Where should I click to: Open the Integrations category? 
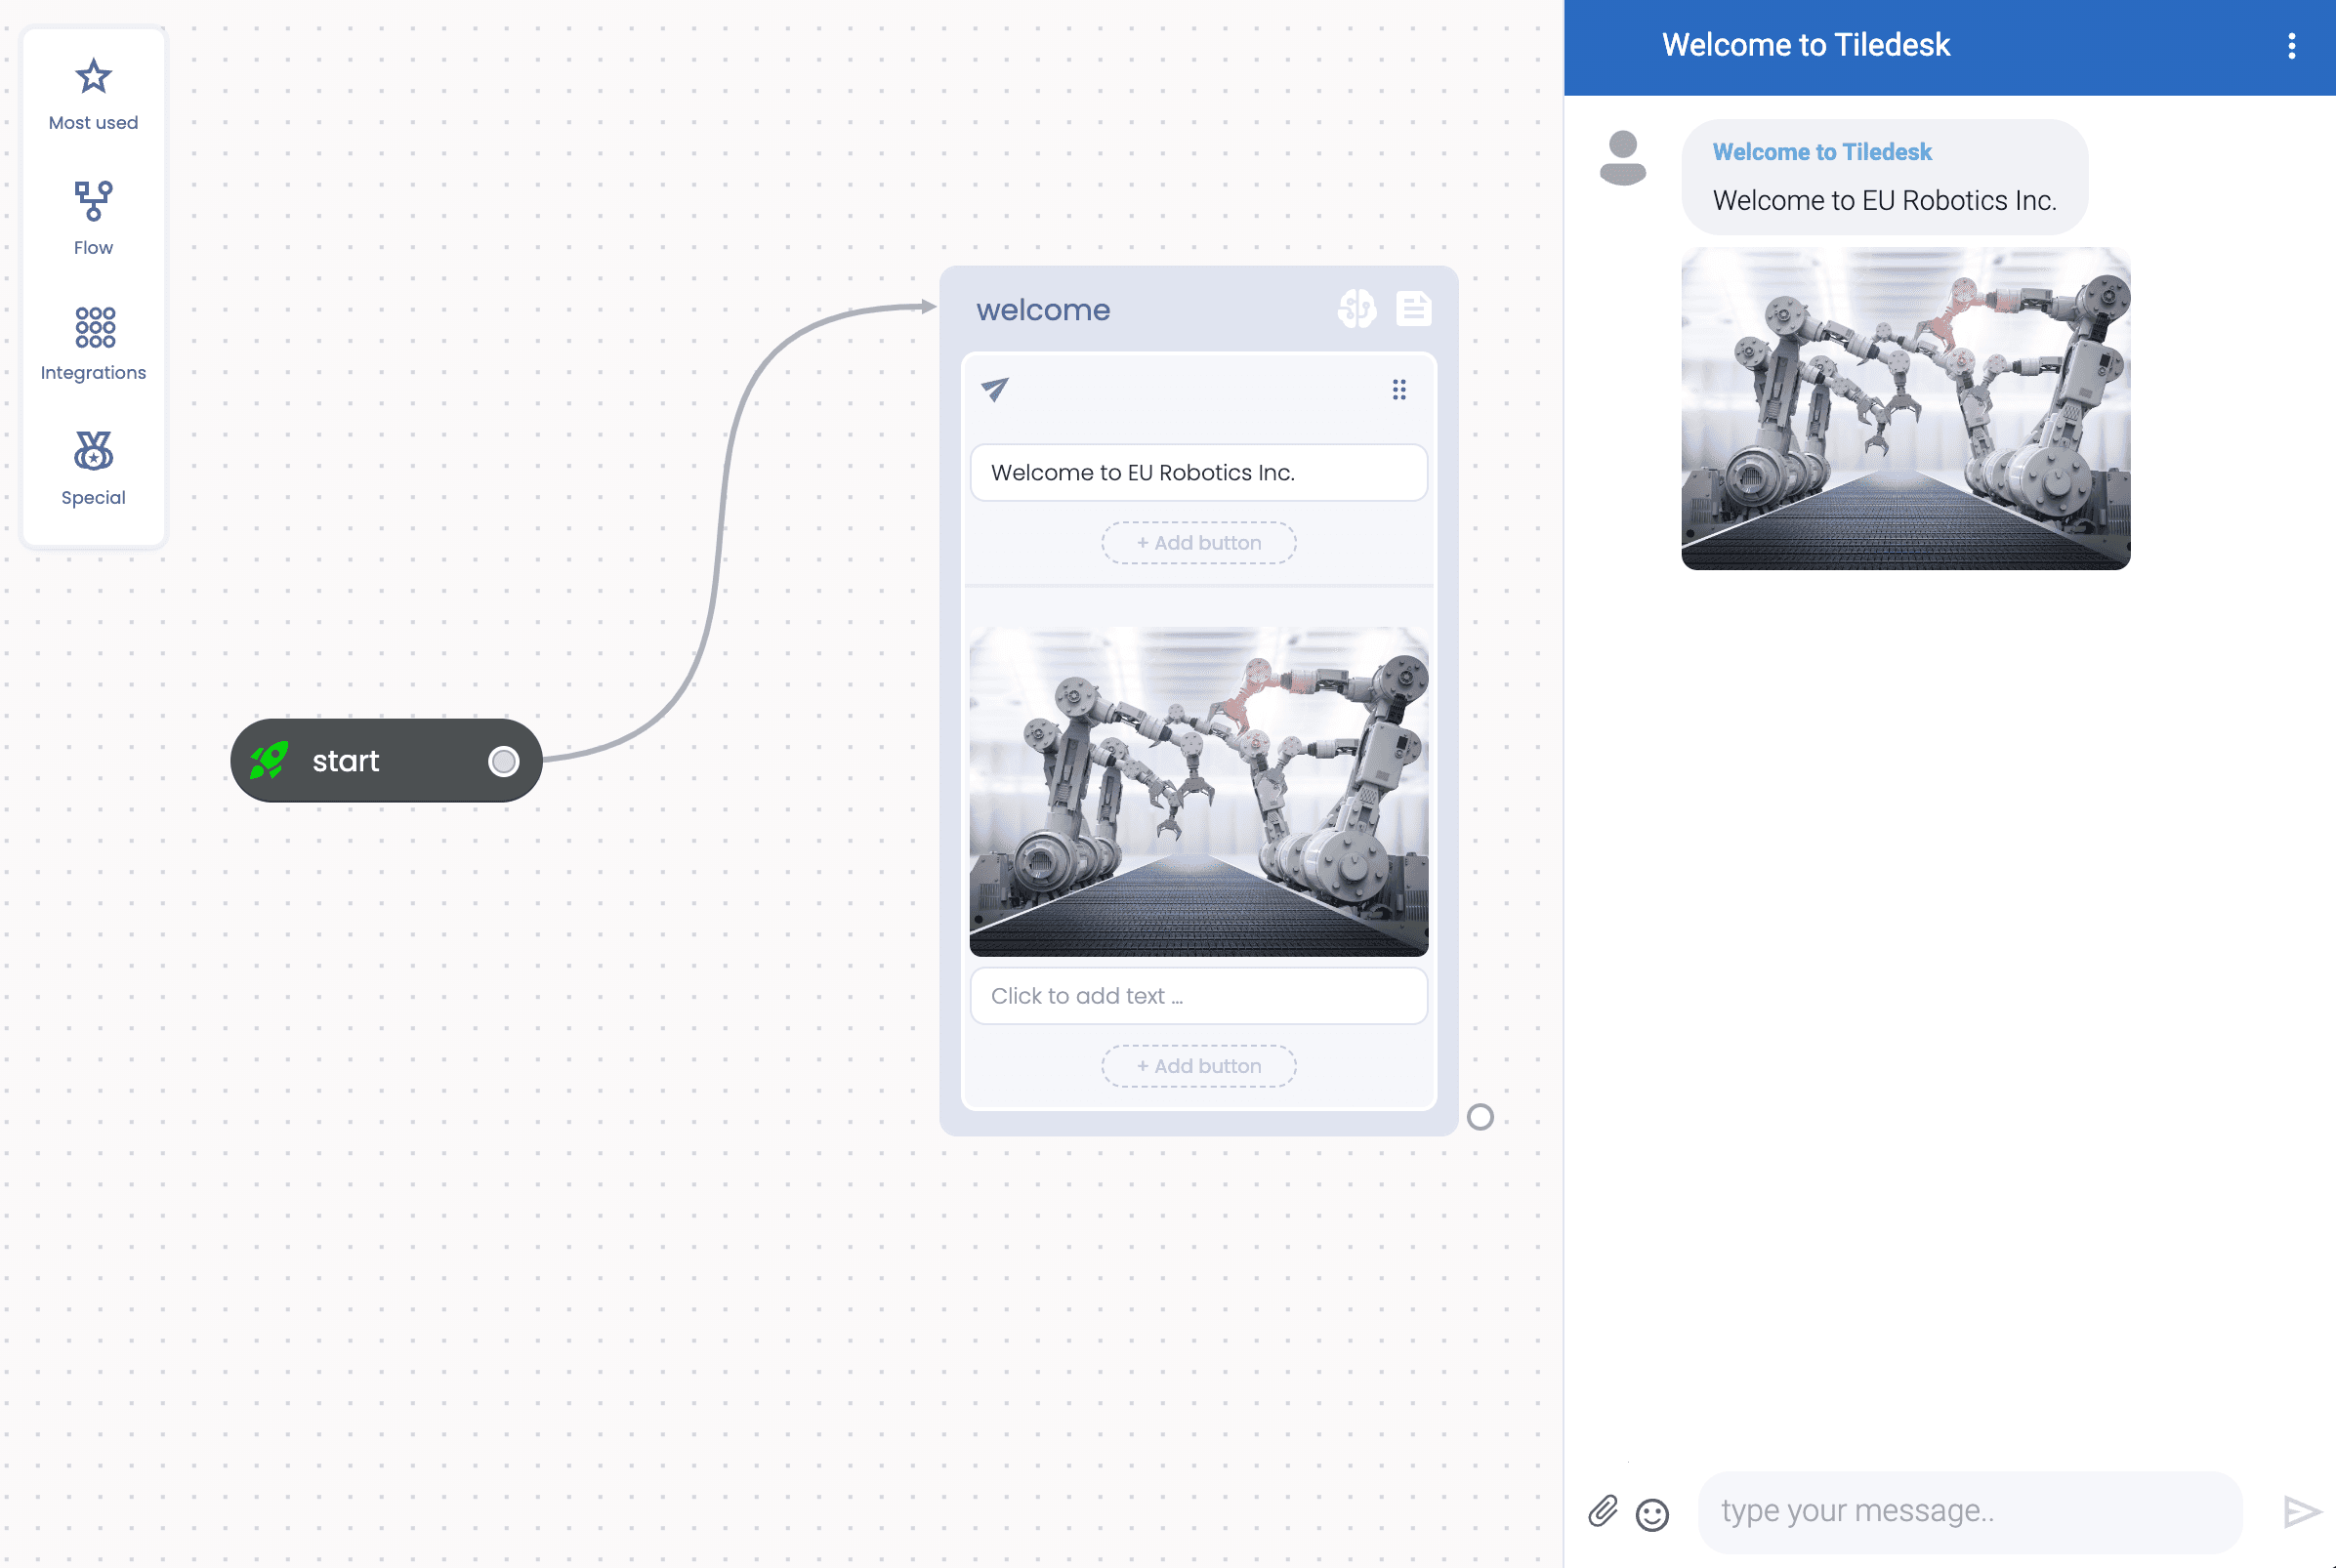coord(93,344)
